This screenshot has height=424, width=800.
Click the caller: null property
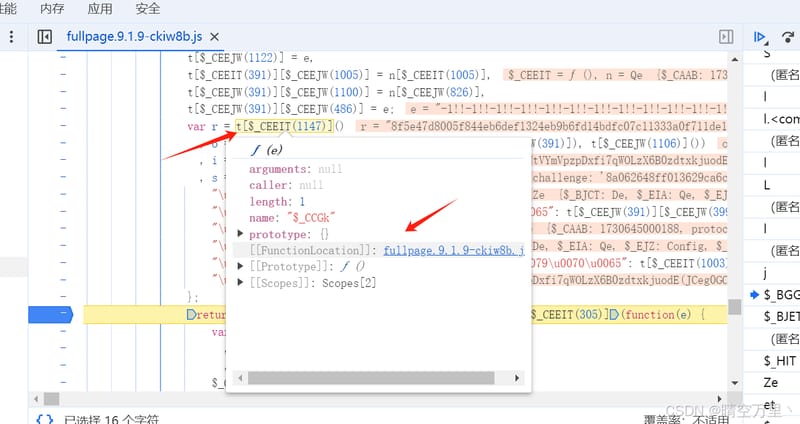pyautogui.click(x=286, y=185)
